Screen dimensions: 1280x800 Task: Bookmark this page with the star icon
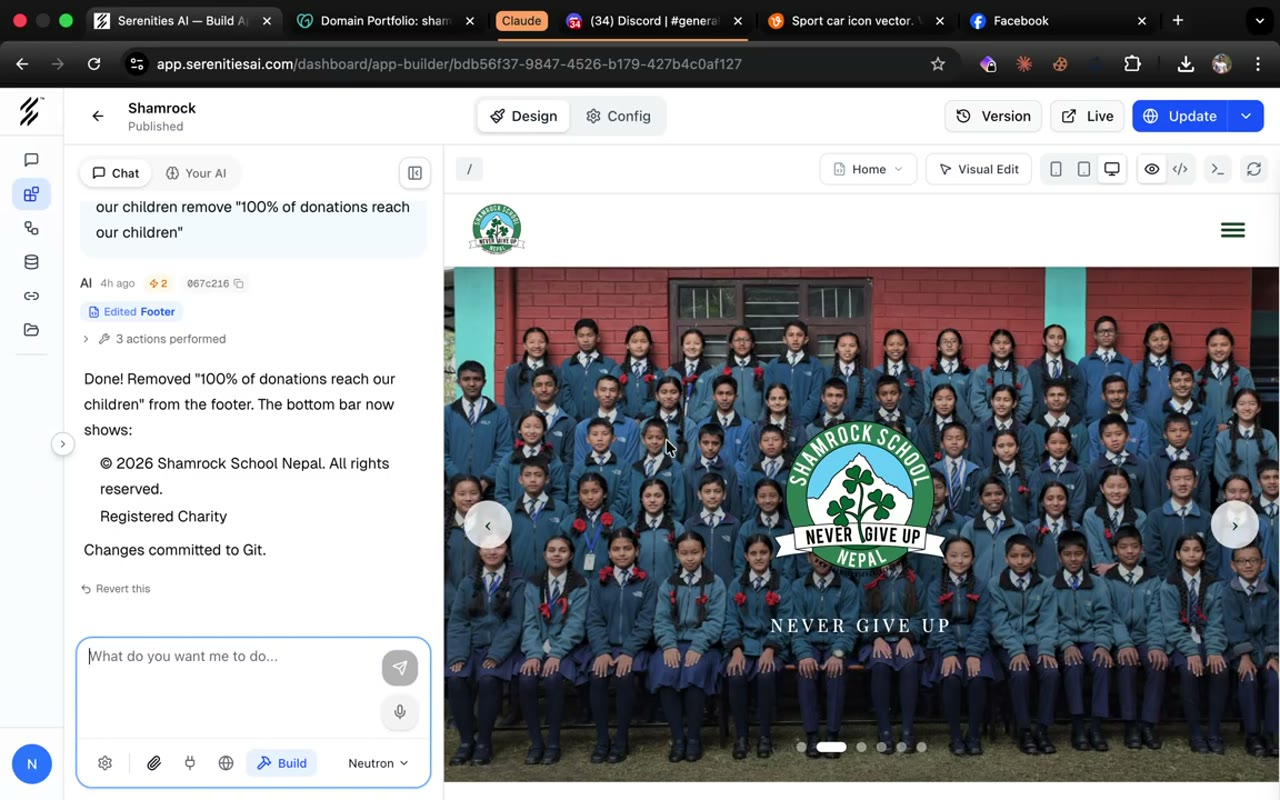(x=937, y=64)
